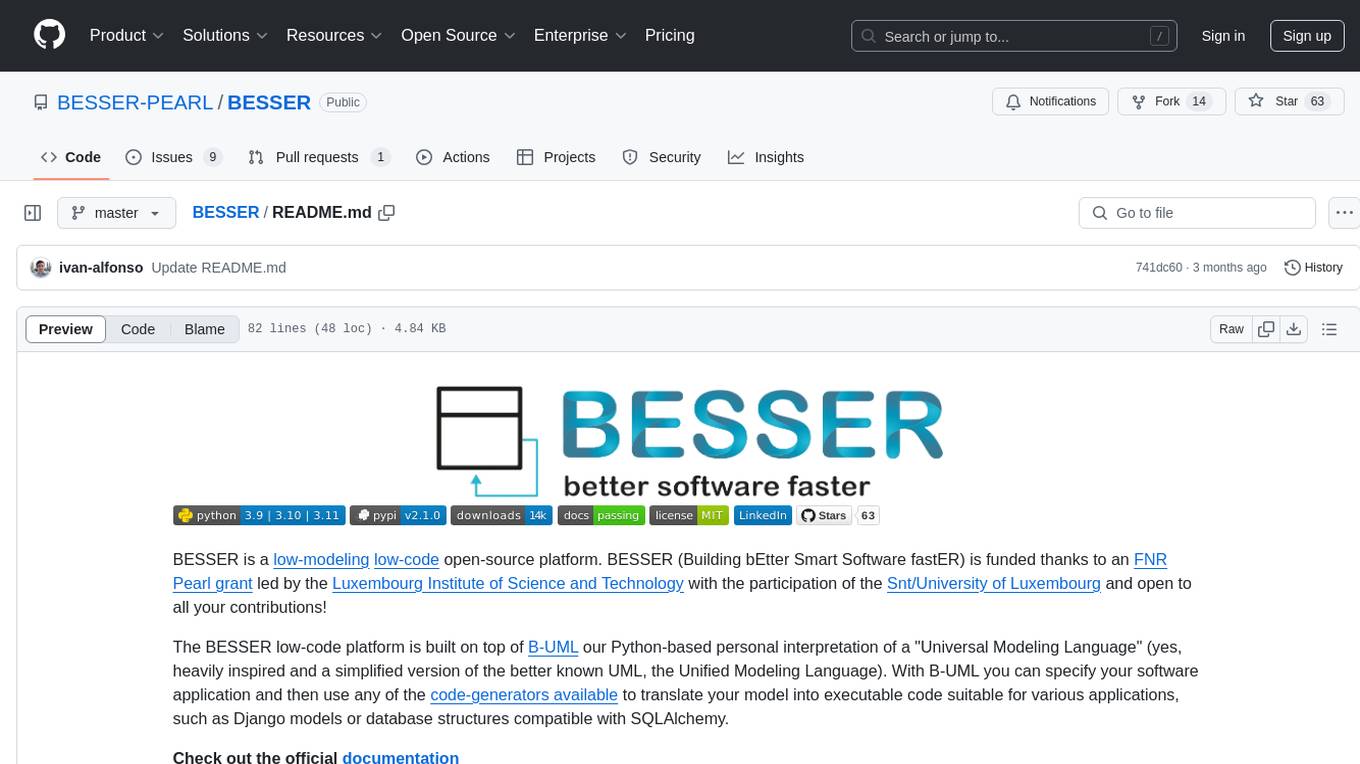Switch to the Actions tab
The image size is (1360, 764).
(x=452, y=157)
